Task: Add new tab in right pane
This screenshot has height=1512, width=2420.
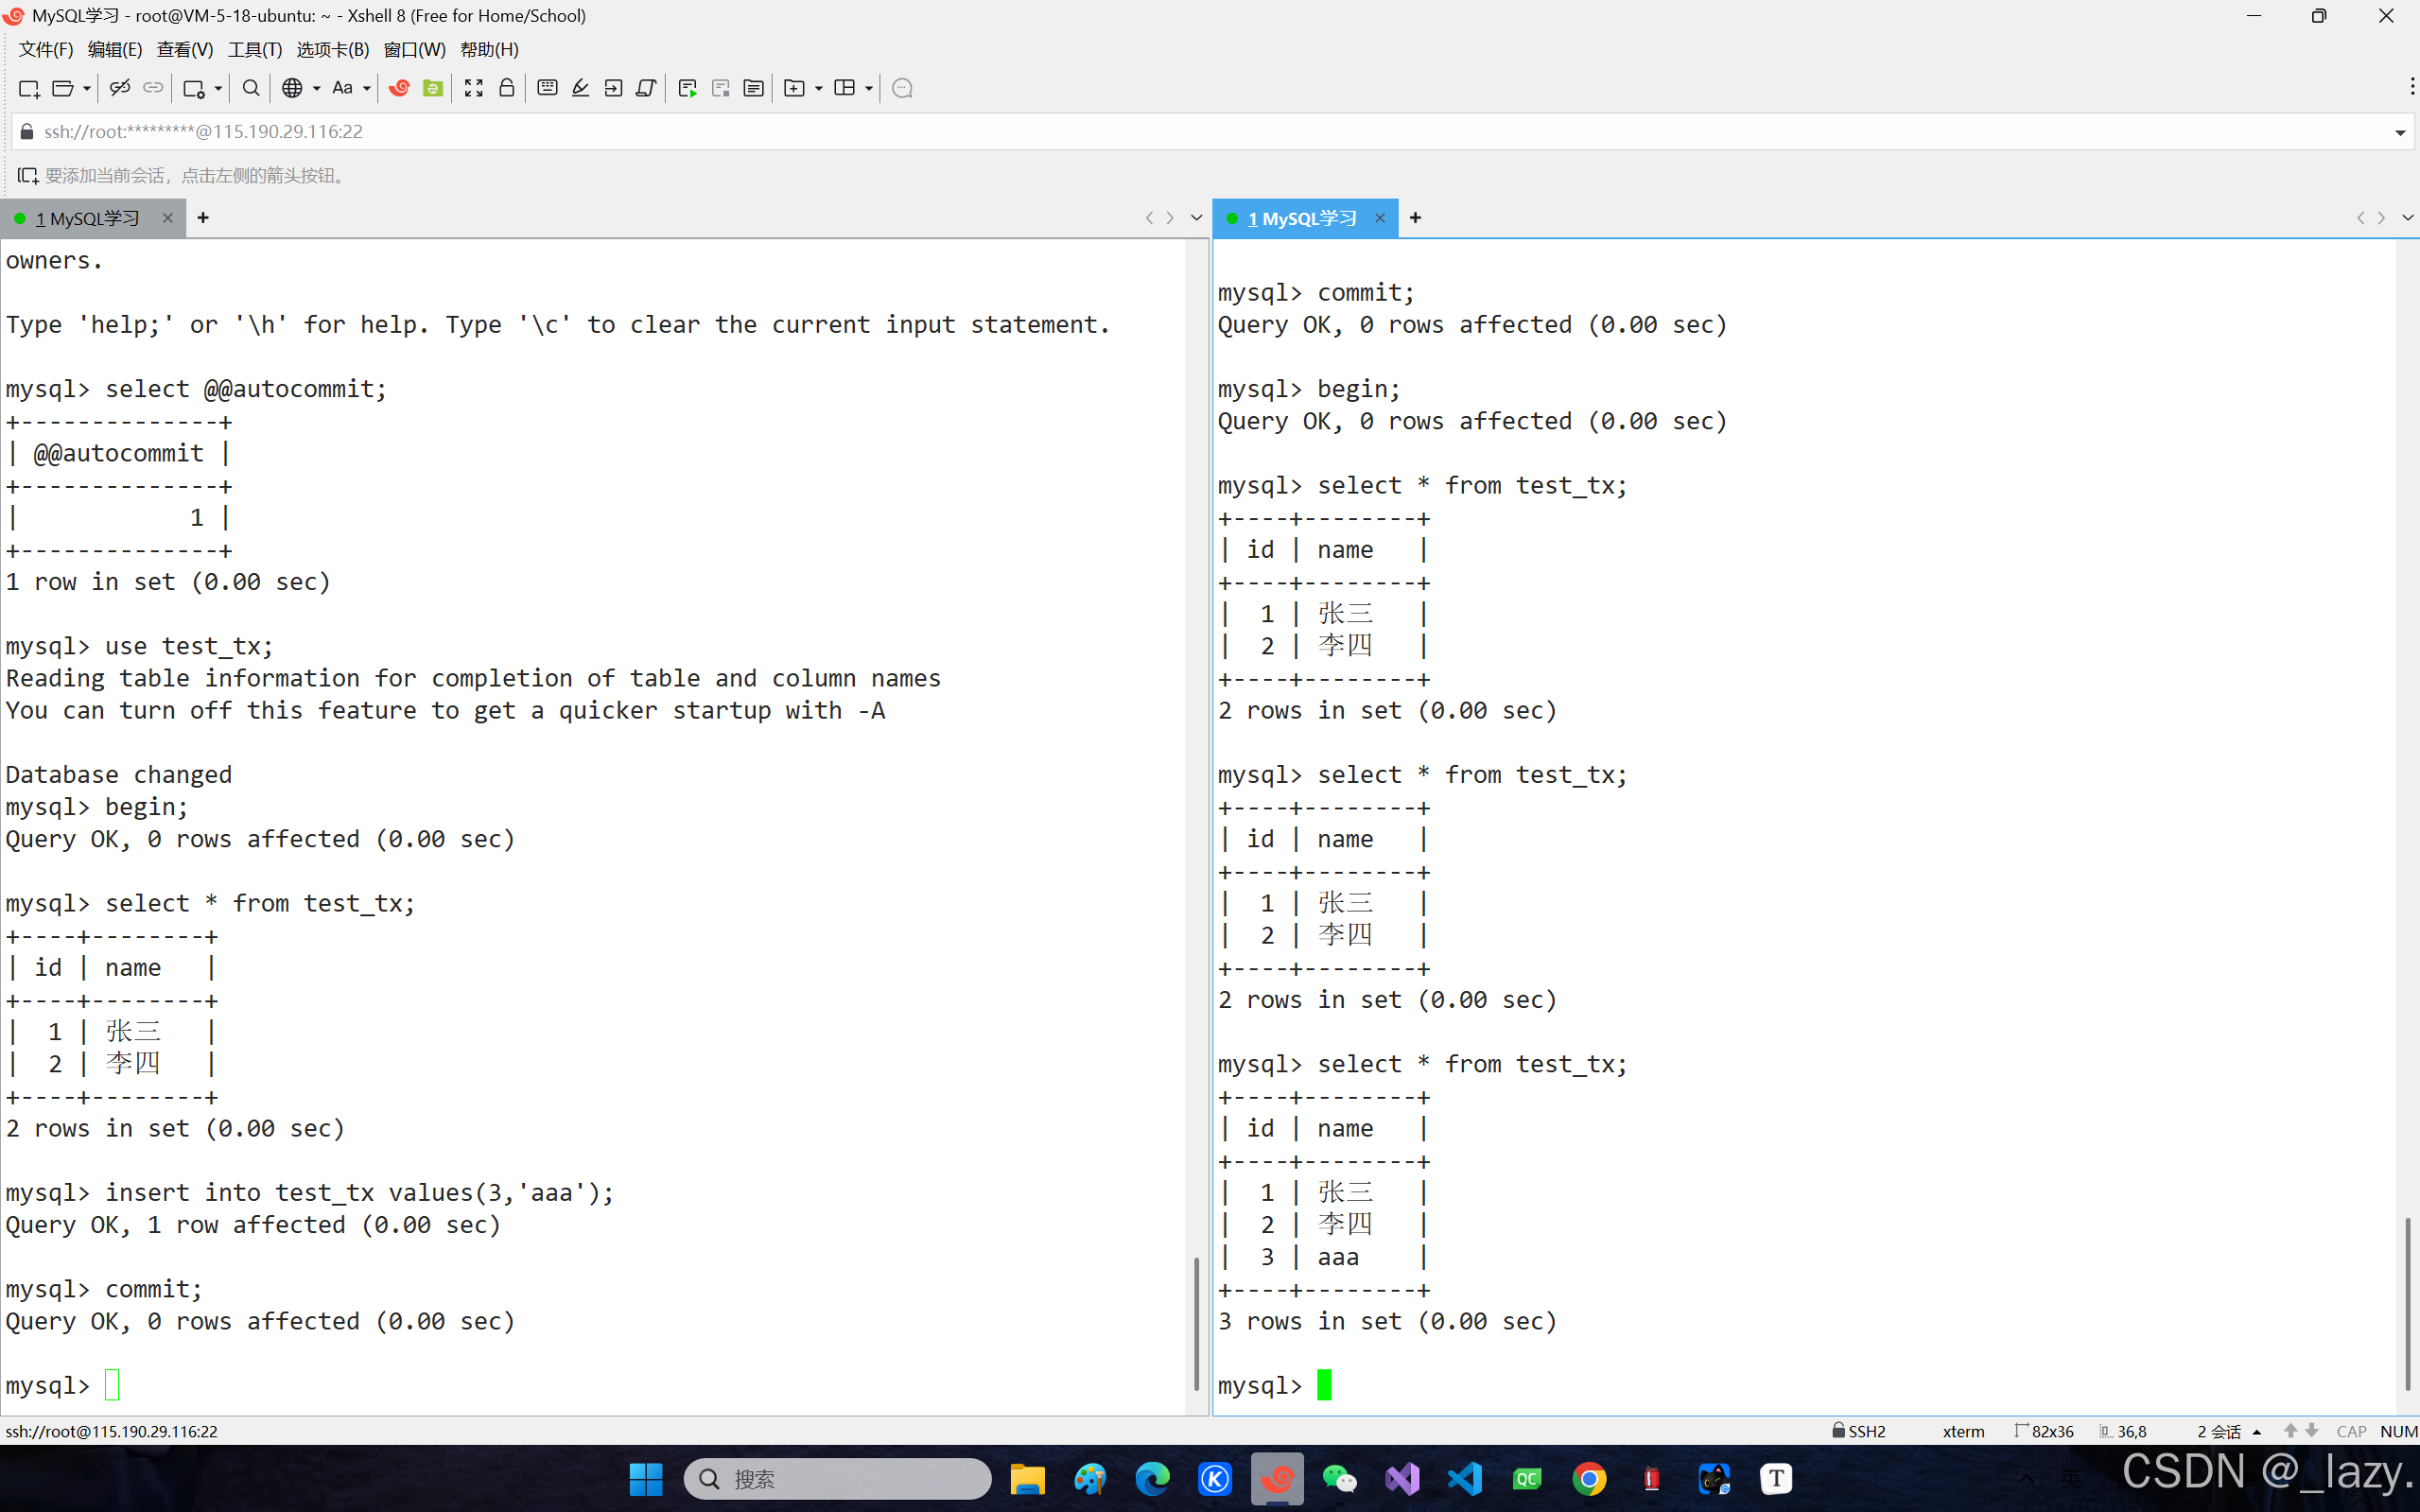Action: pyautogui.click(x=1415, y=218)
